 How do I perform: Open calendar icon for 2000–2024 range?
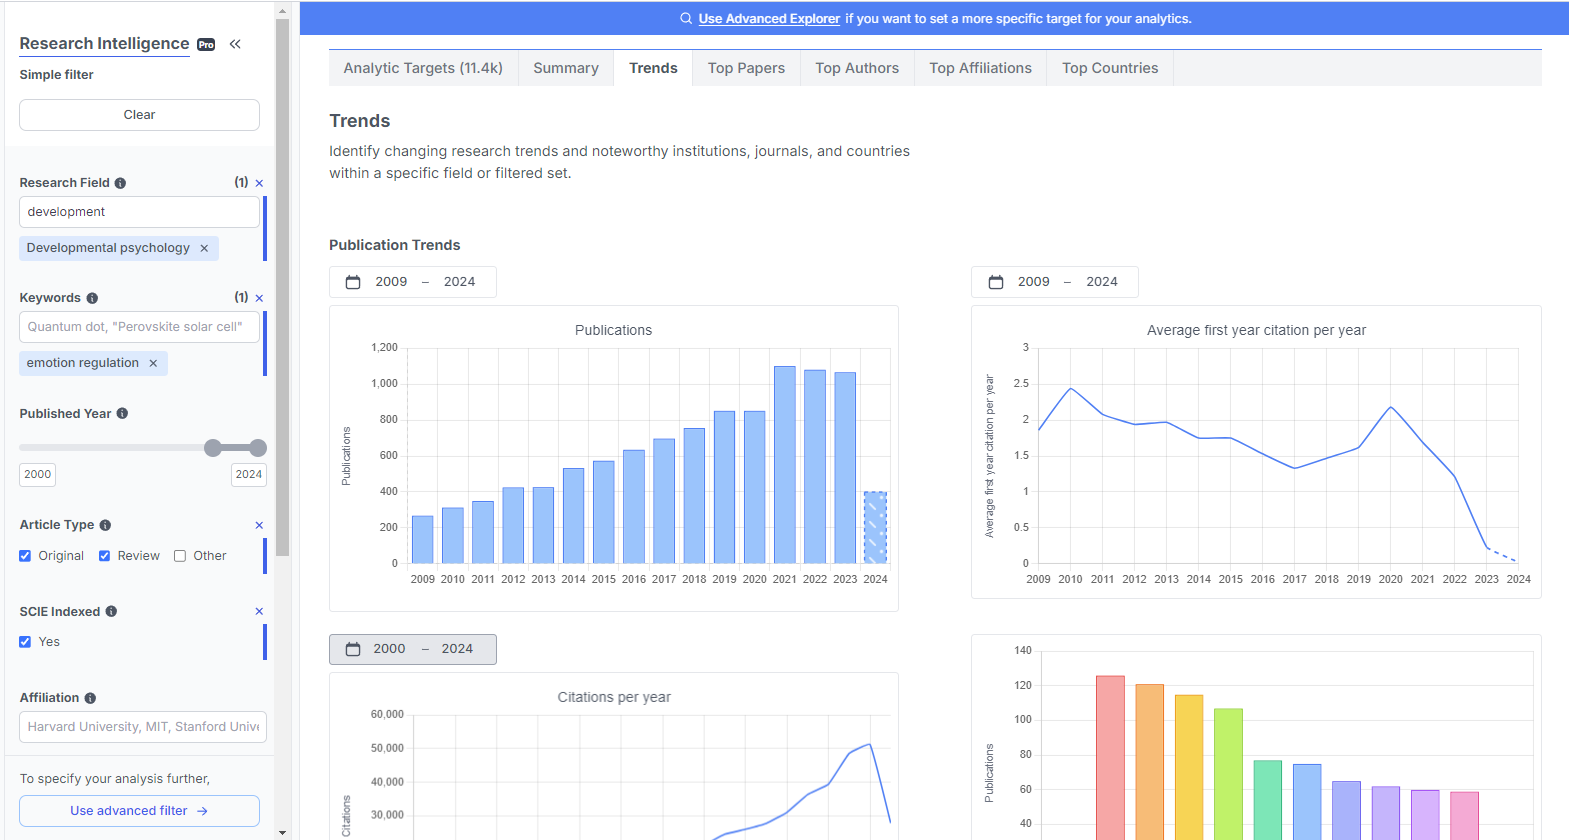pos(353,649)
